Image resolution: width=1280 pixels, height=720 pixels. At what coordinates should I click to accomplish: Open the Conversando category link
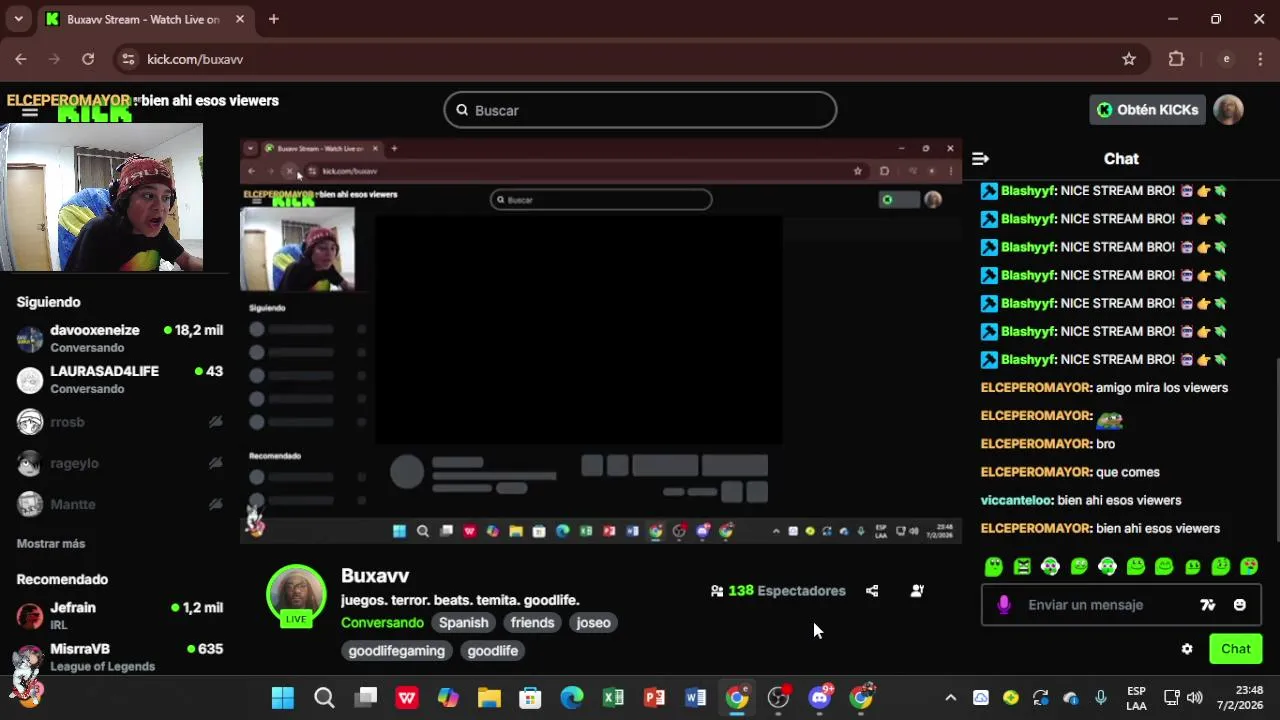click(382, 622)
